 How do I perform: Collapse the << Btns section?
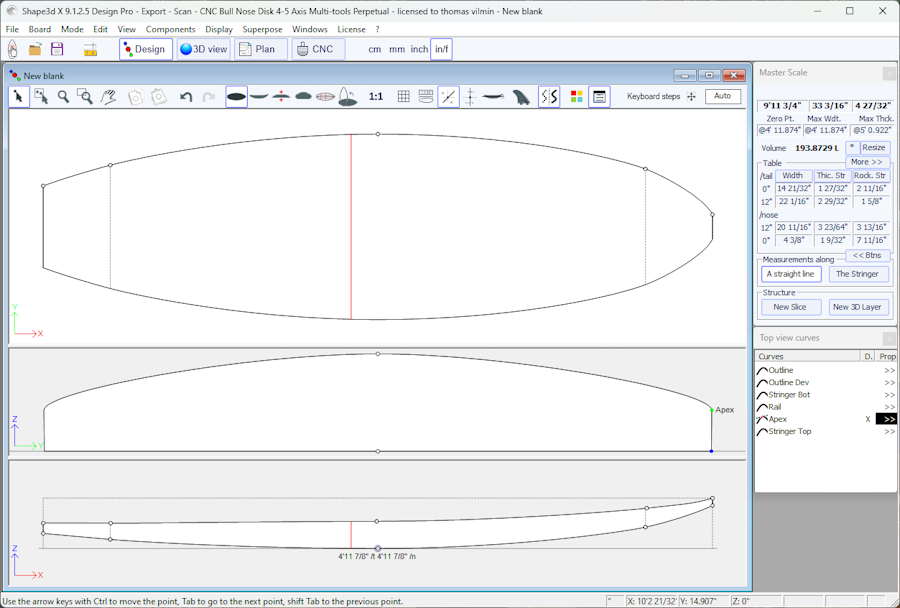(867, 255)
